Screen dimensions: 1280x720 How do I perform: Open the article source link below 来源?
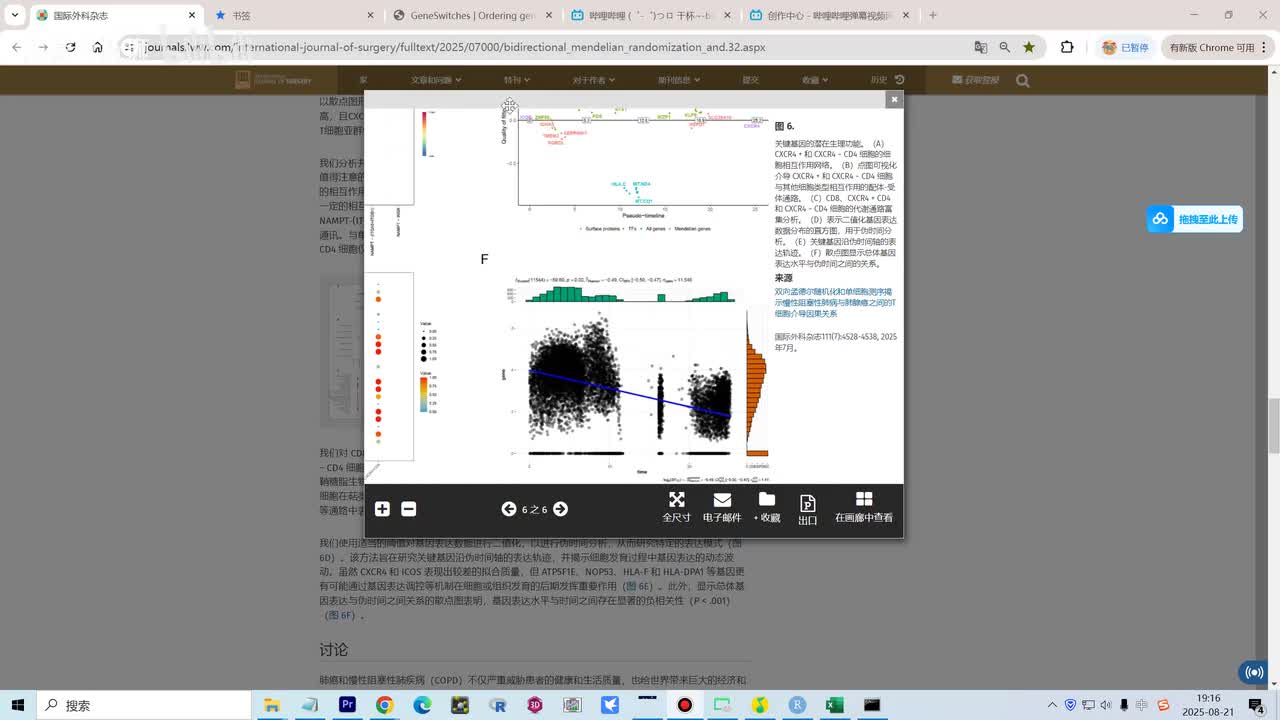pos(835,302)
